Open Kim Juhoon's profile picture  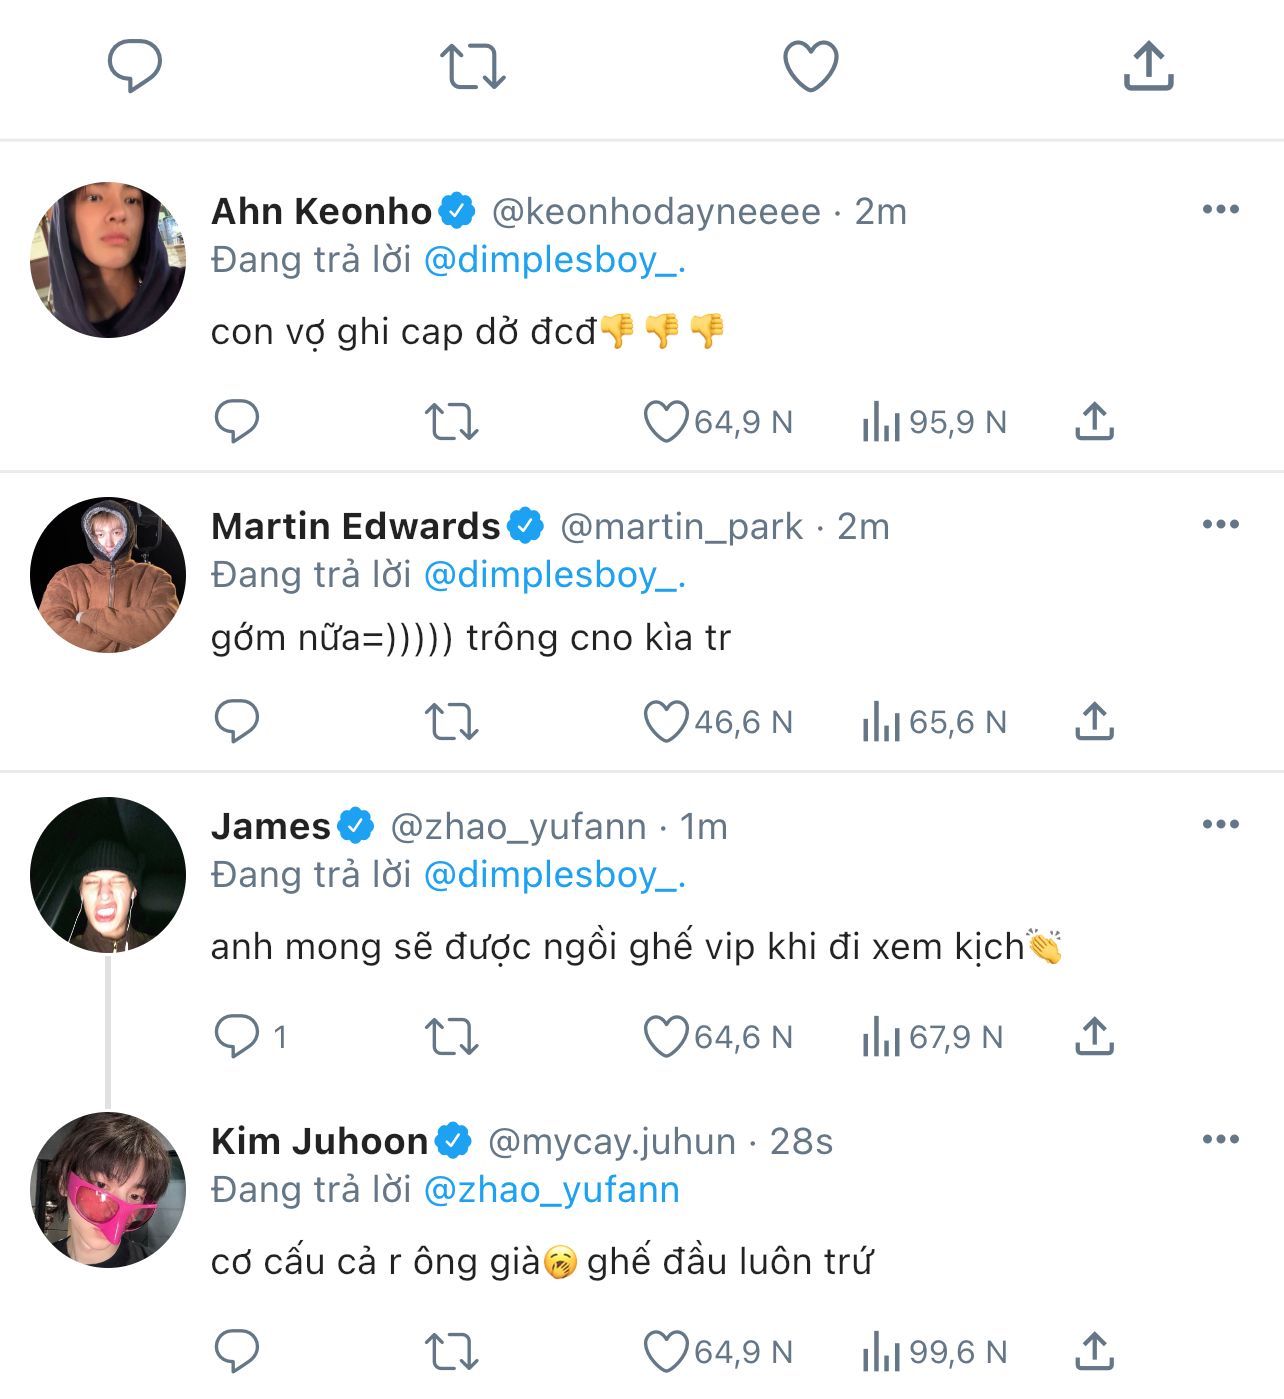point(108,1190)
